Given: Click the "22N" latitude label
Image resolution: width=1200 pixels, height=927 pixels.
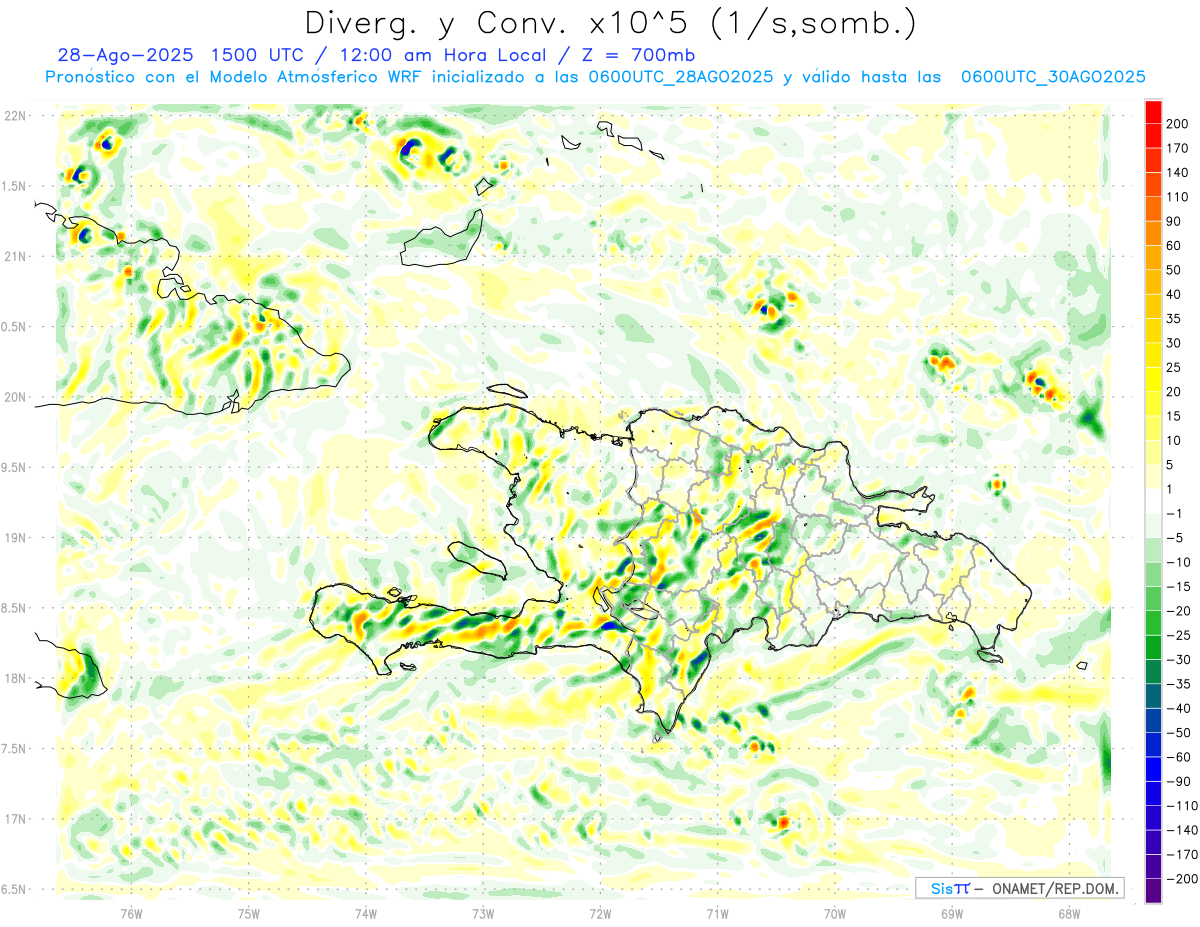Looking at the screenshot, I should click(x=15, y=116).
